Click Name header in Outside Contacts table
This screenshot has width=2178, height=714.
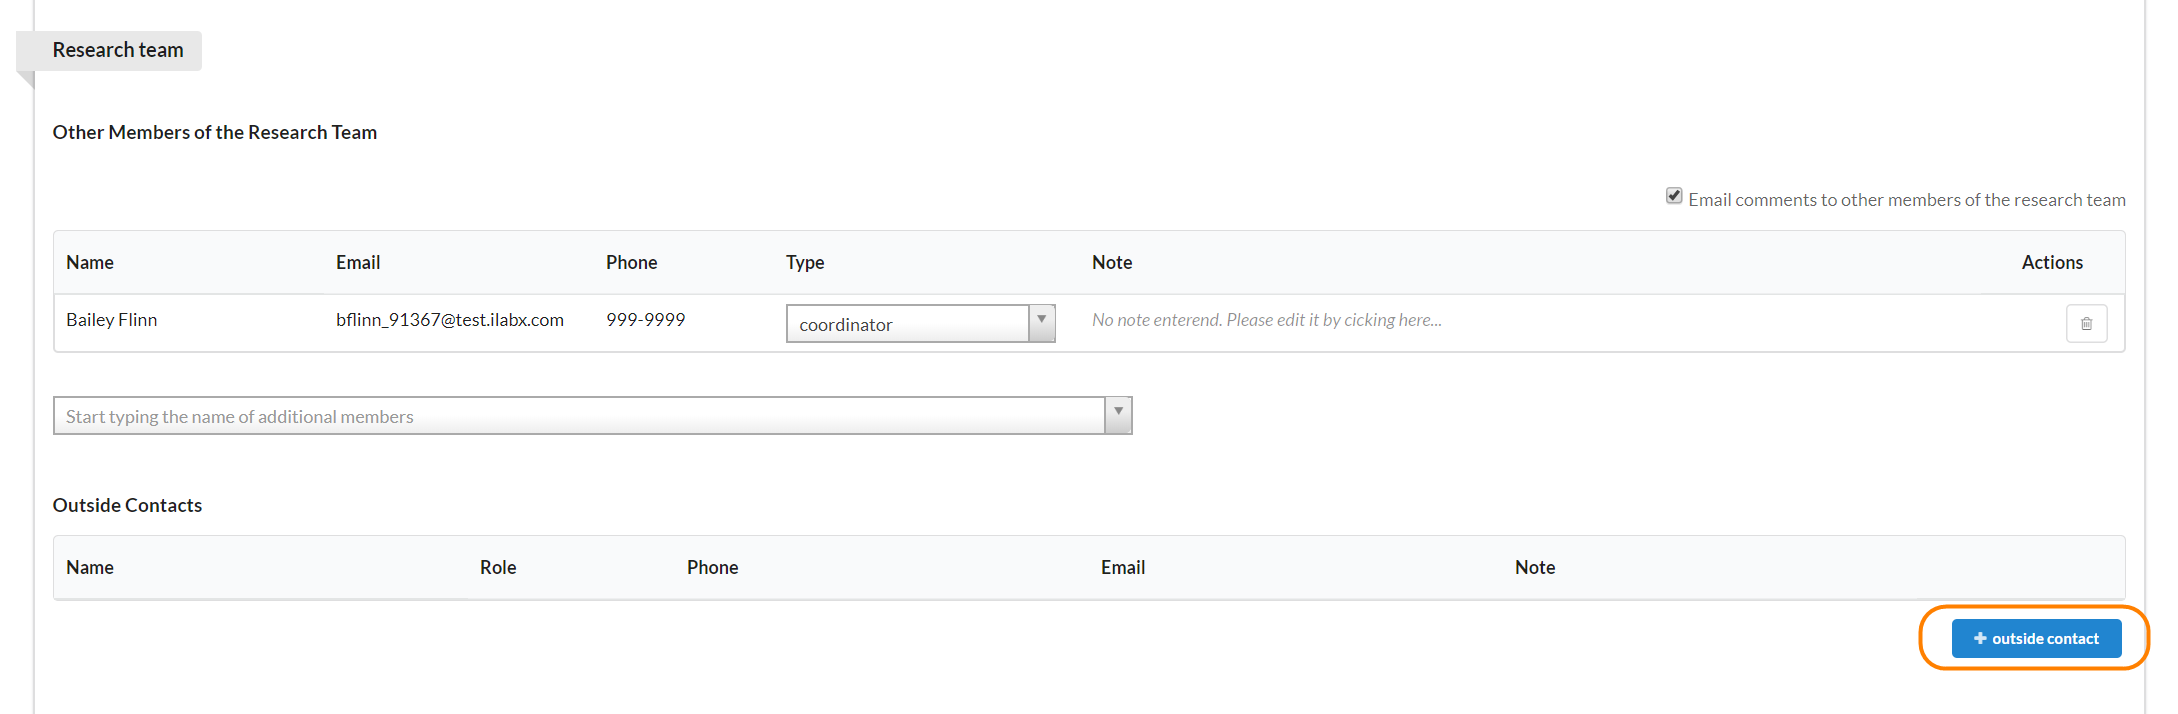90,567
